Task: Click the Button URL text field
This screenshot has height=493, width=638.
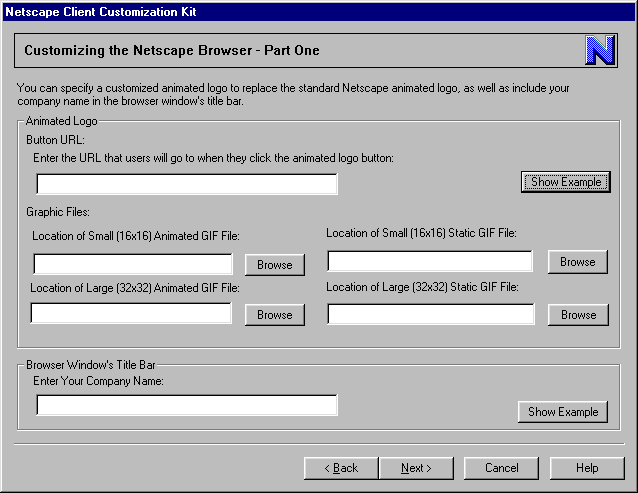Action: pyautogui.click(x=187, y=184)
